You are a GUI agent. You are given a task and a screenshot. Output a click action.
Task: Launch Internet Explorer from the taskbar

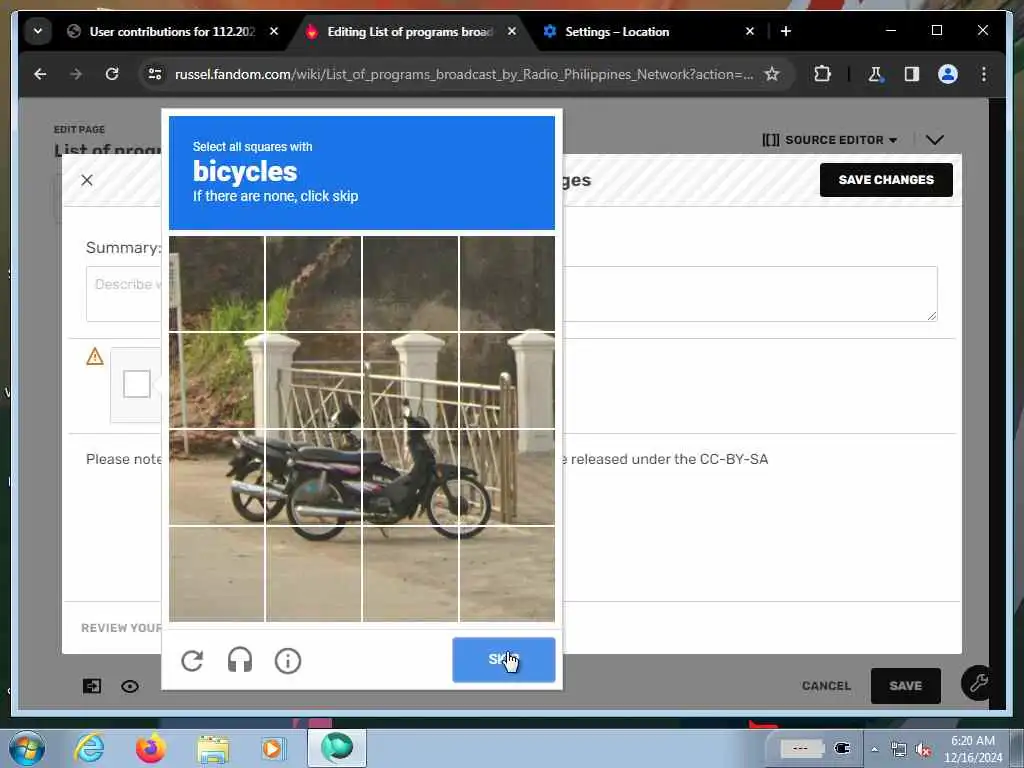click(x=89, y=748)
